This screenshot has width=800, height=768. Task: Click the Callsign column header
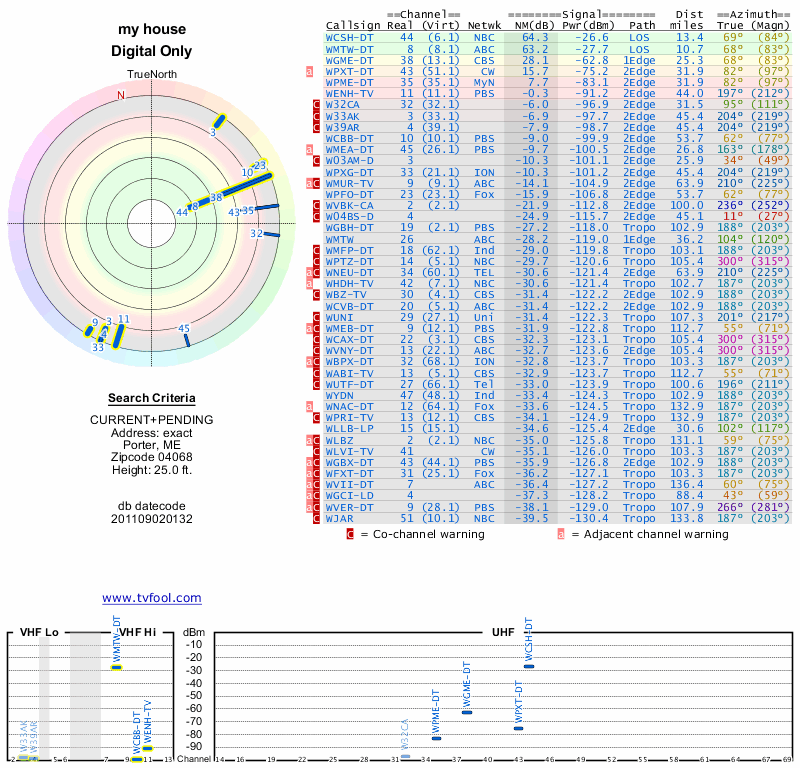(354, 26)
